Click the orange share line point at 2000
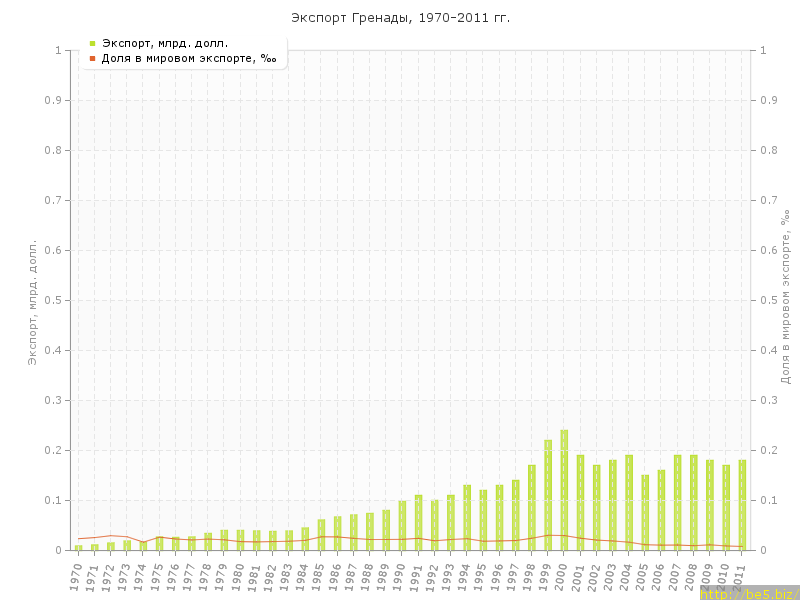Screen dimensions: 800x600 [564, 535]
